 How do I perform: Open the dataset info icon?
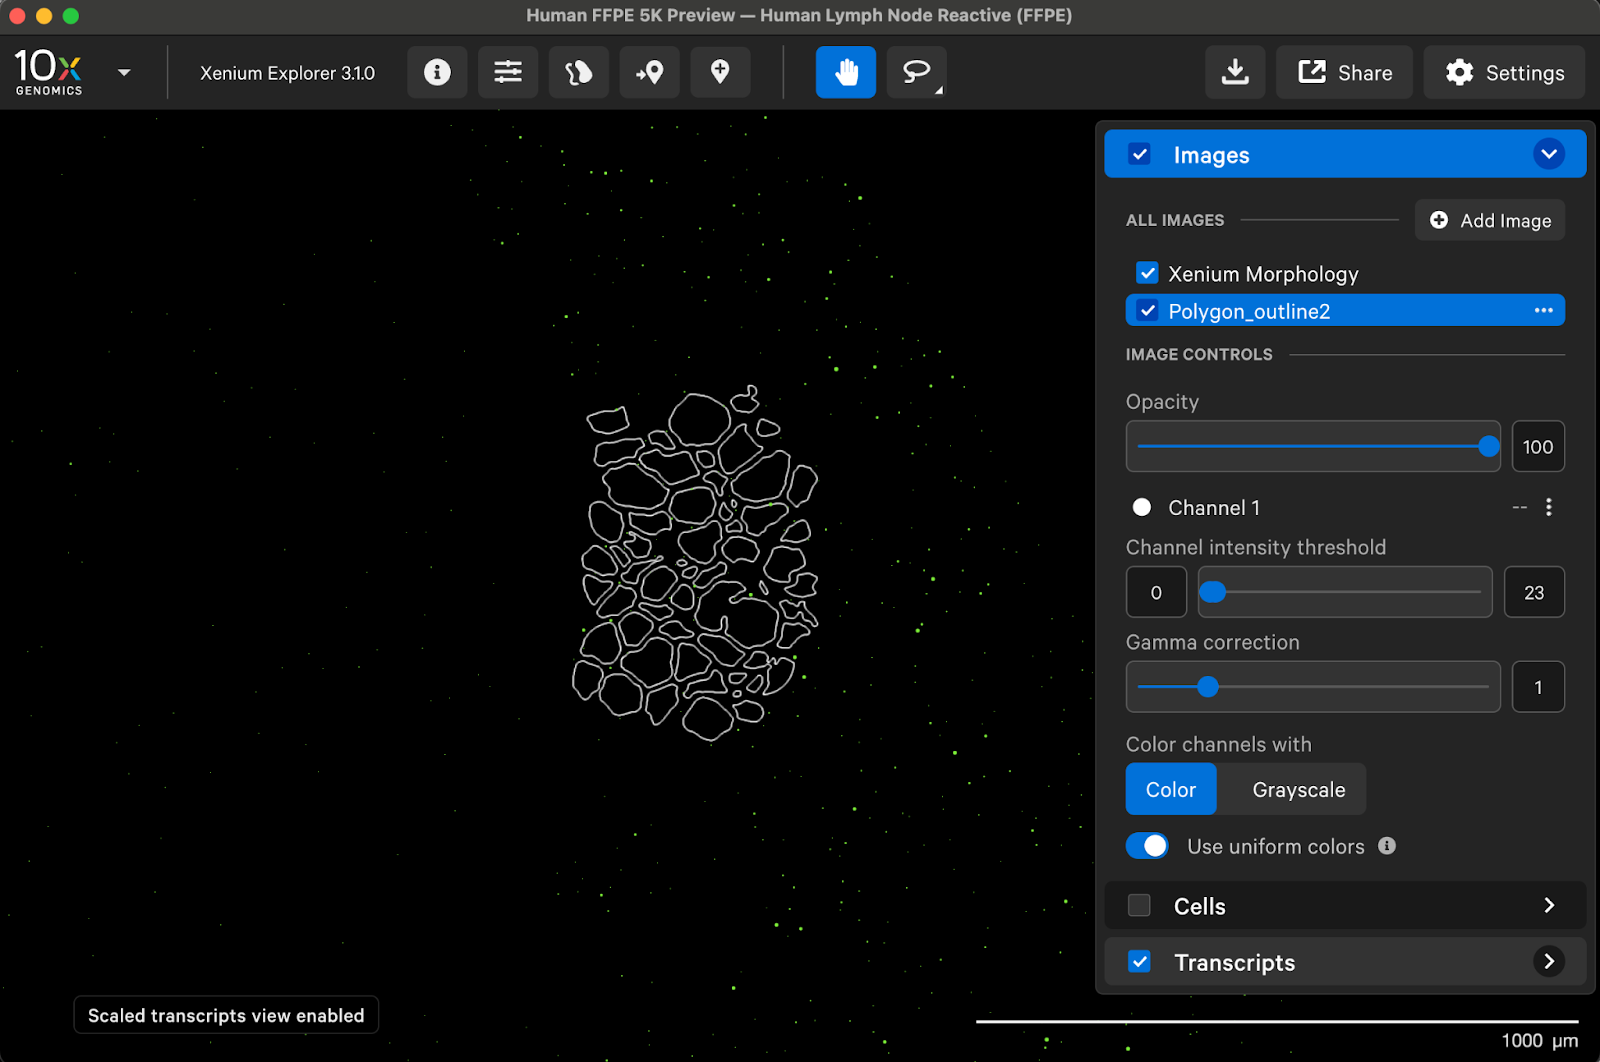(437, 72)
